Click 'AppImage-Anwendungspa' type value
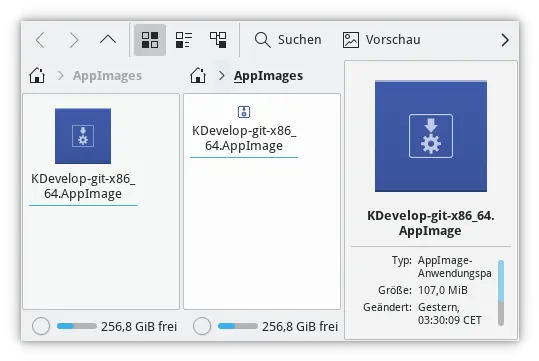 (x=455, y=267)
